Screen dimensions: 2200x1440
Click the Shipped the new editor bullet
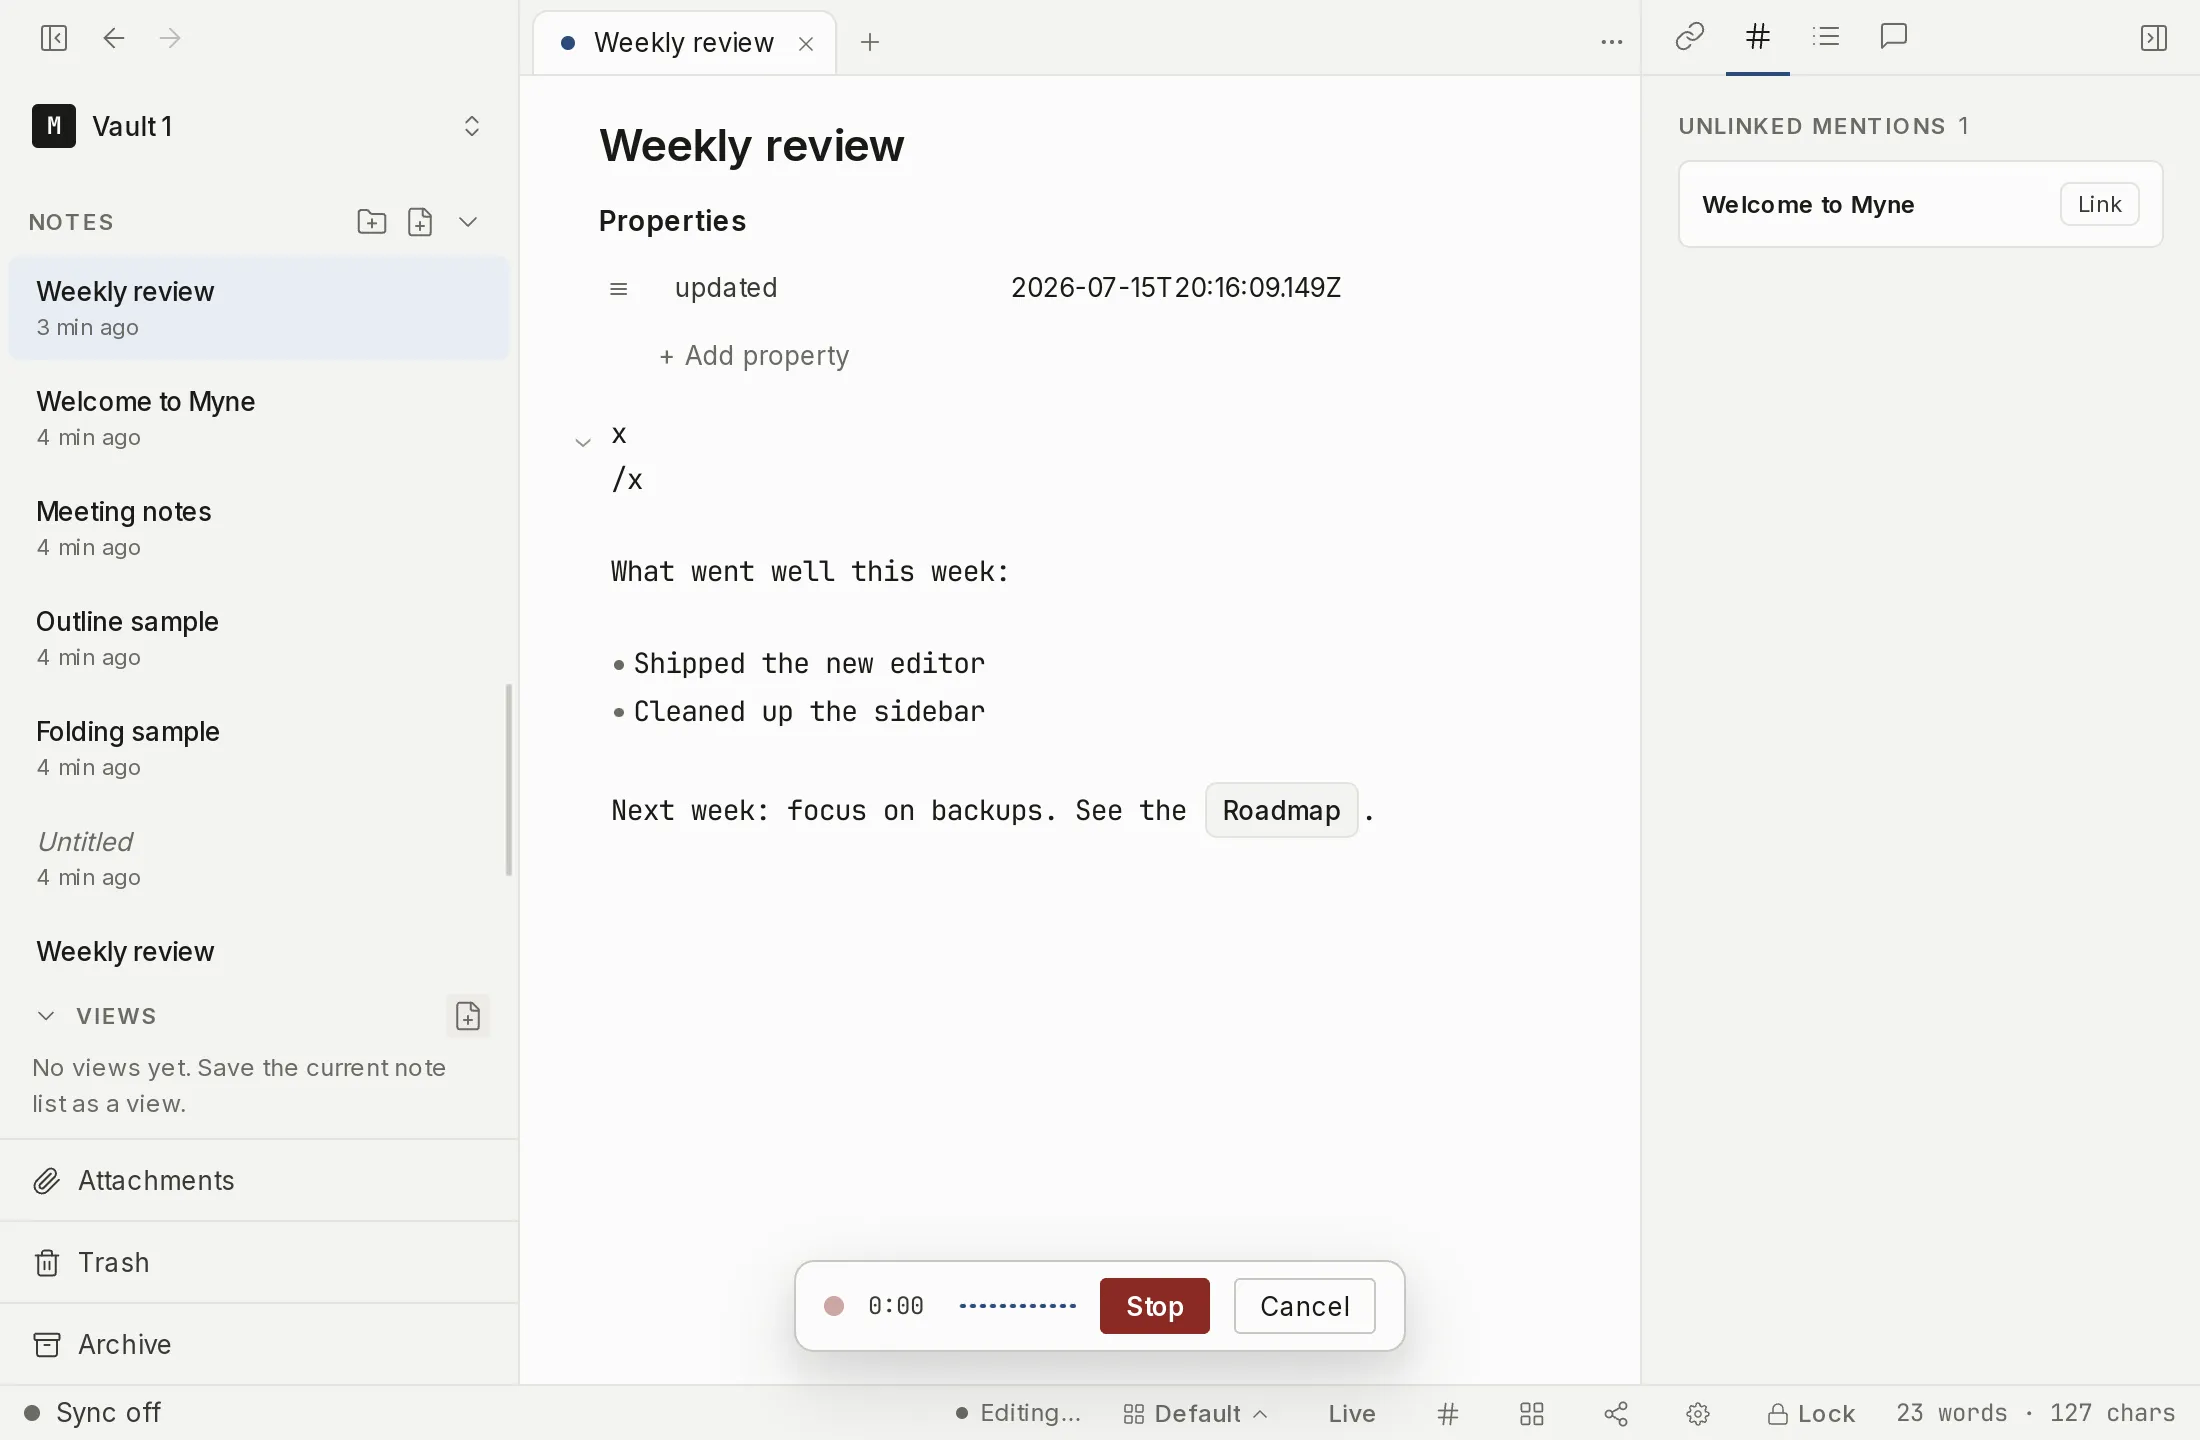(809, 664)
